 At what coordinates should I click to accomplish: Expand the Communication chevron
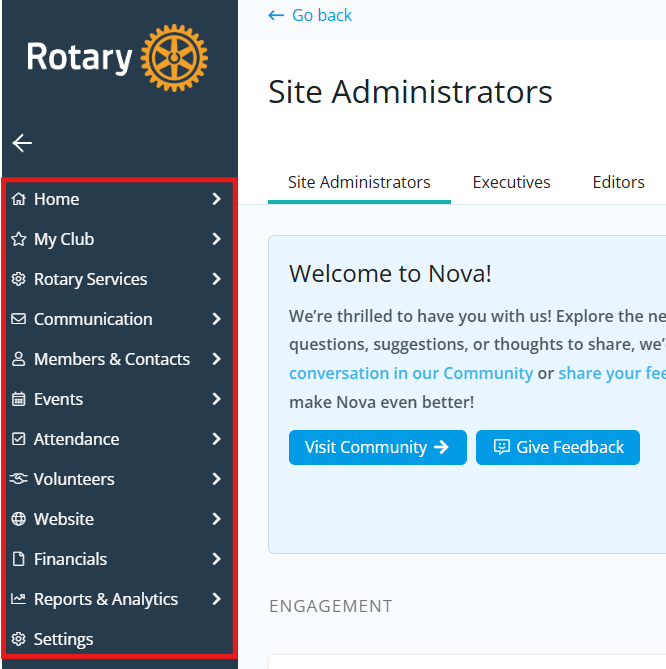pos(217,319)
